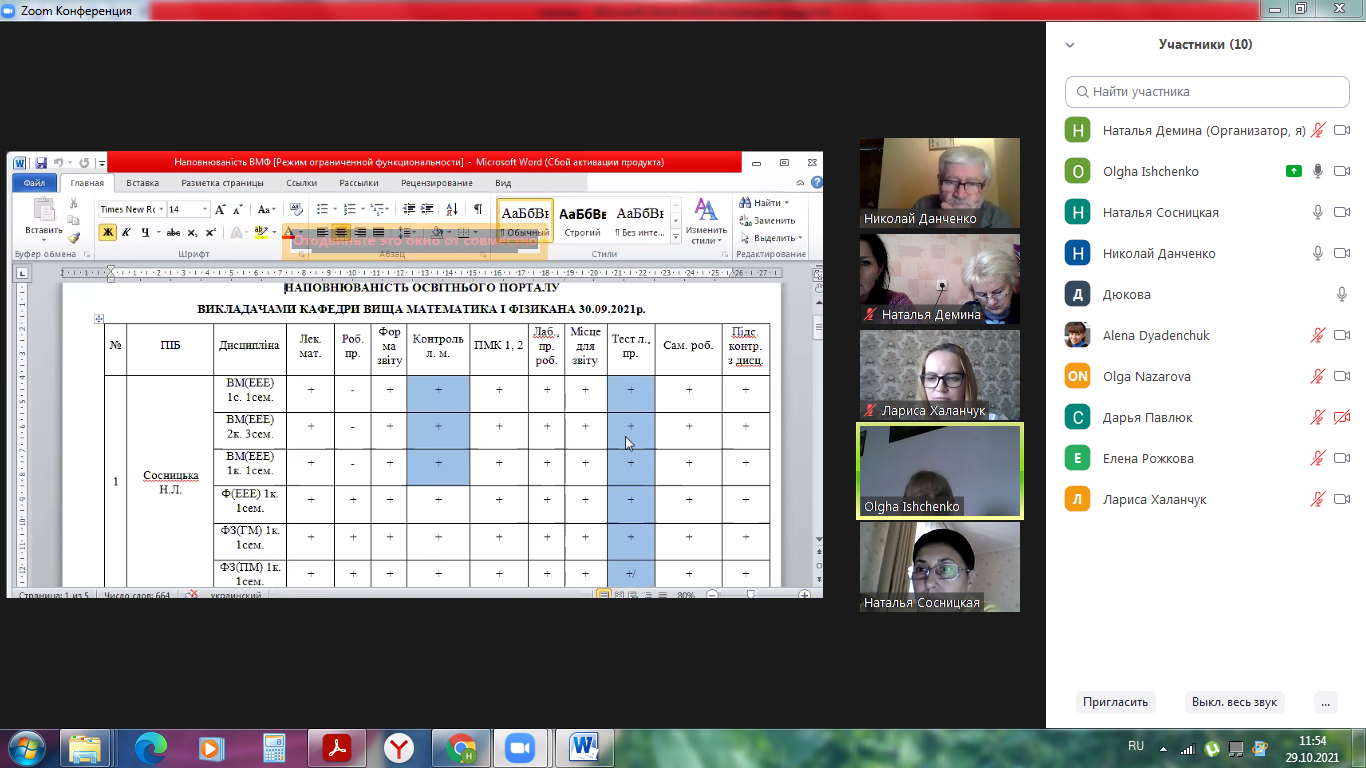Open Word Help question mark icon
Image resolution: width=1366 pixels, height=768 pixels.
817,183
